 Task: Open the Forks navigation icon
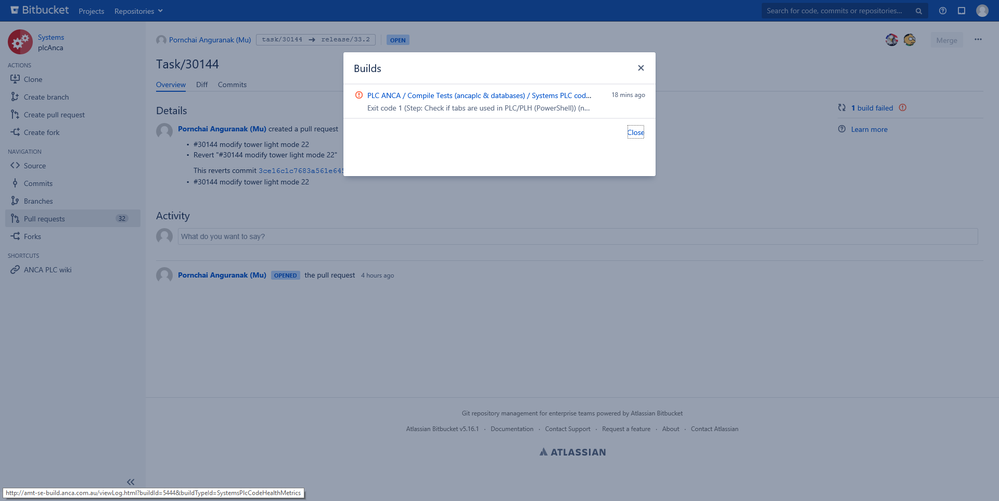pyautogui.click(x=15, y=236)
